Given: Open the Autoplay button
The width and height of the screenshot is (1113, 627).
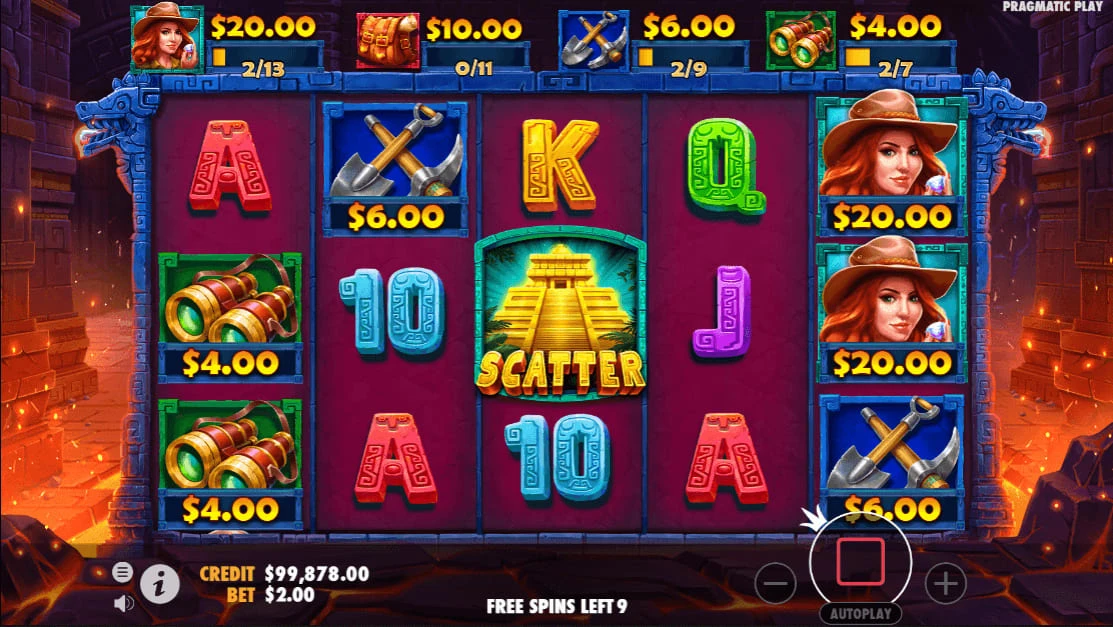Looking at the screenshot, I should point(860,614).
